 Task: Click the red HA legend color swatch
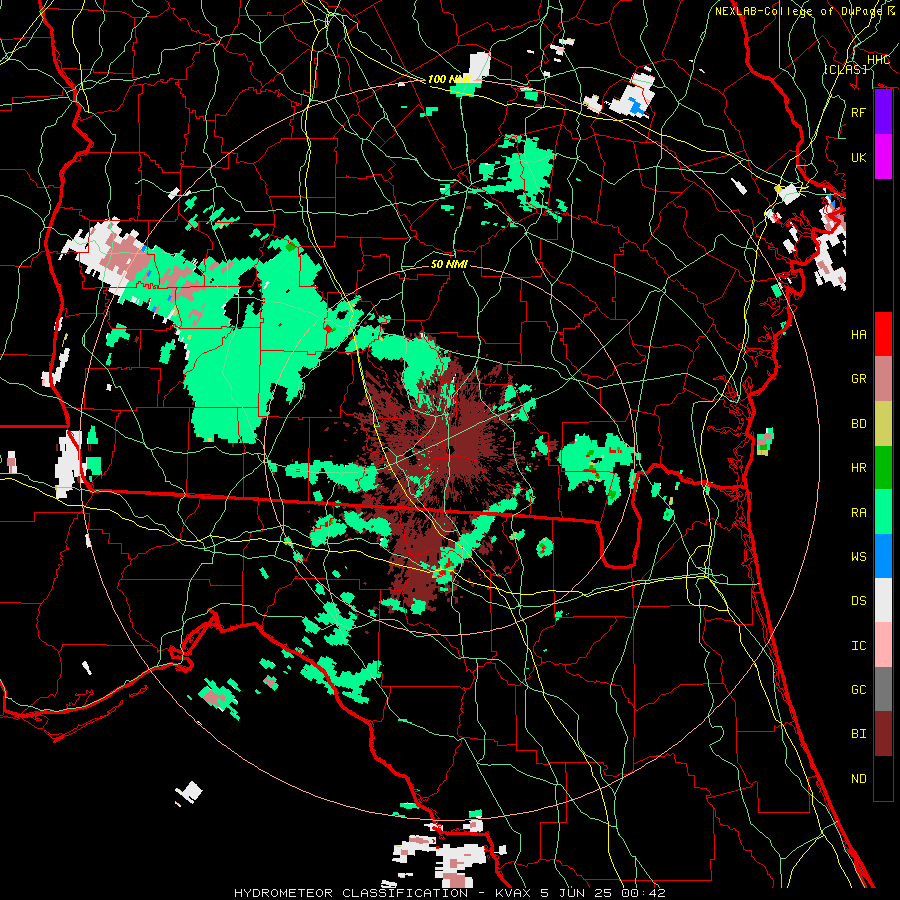tap(883, 334)
